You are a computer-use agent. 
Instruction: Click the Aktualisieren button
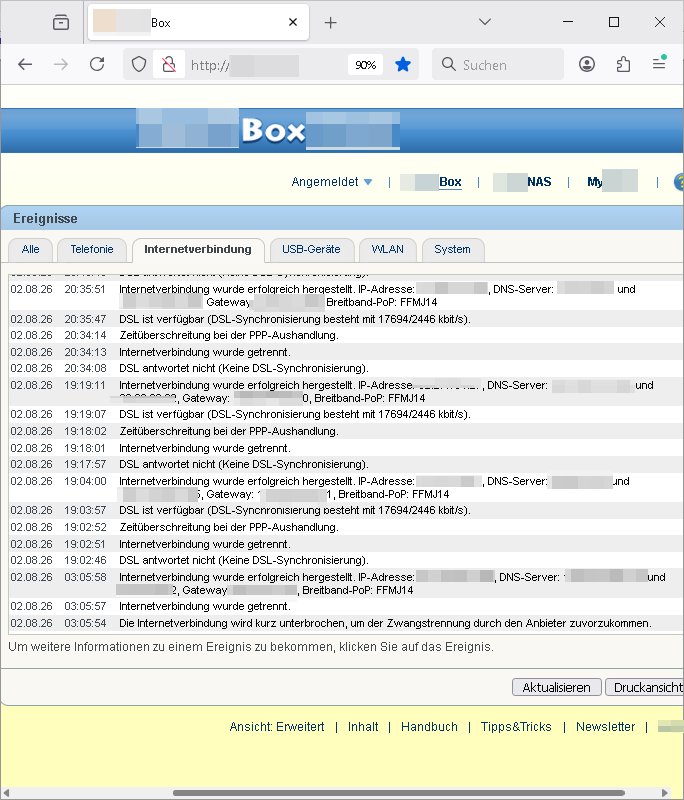[x=556, y=687]
